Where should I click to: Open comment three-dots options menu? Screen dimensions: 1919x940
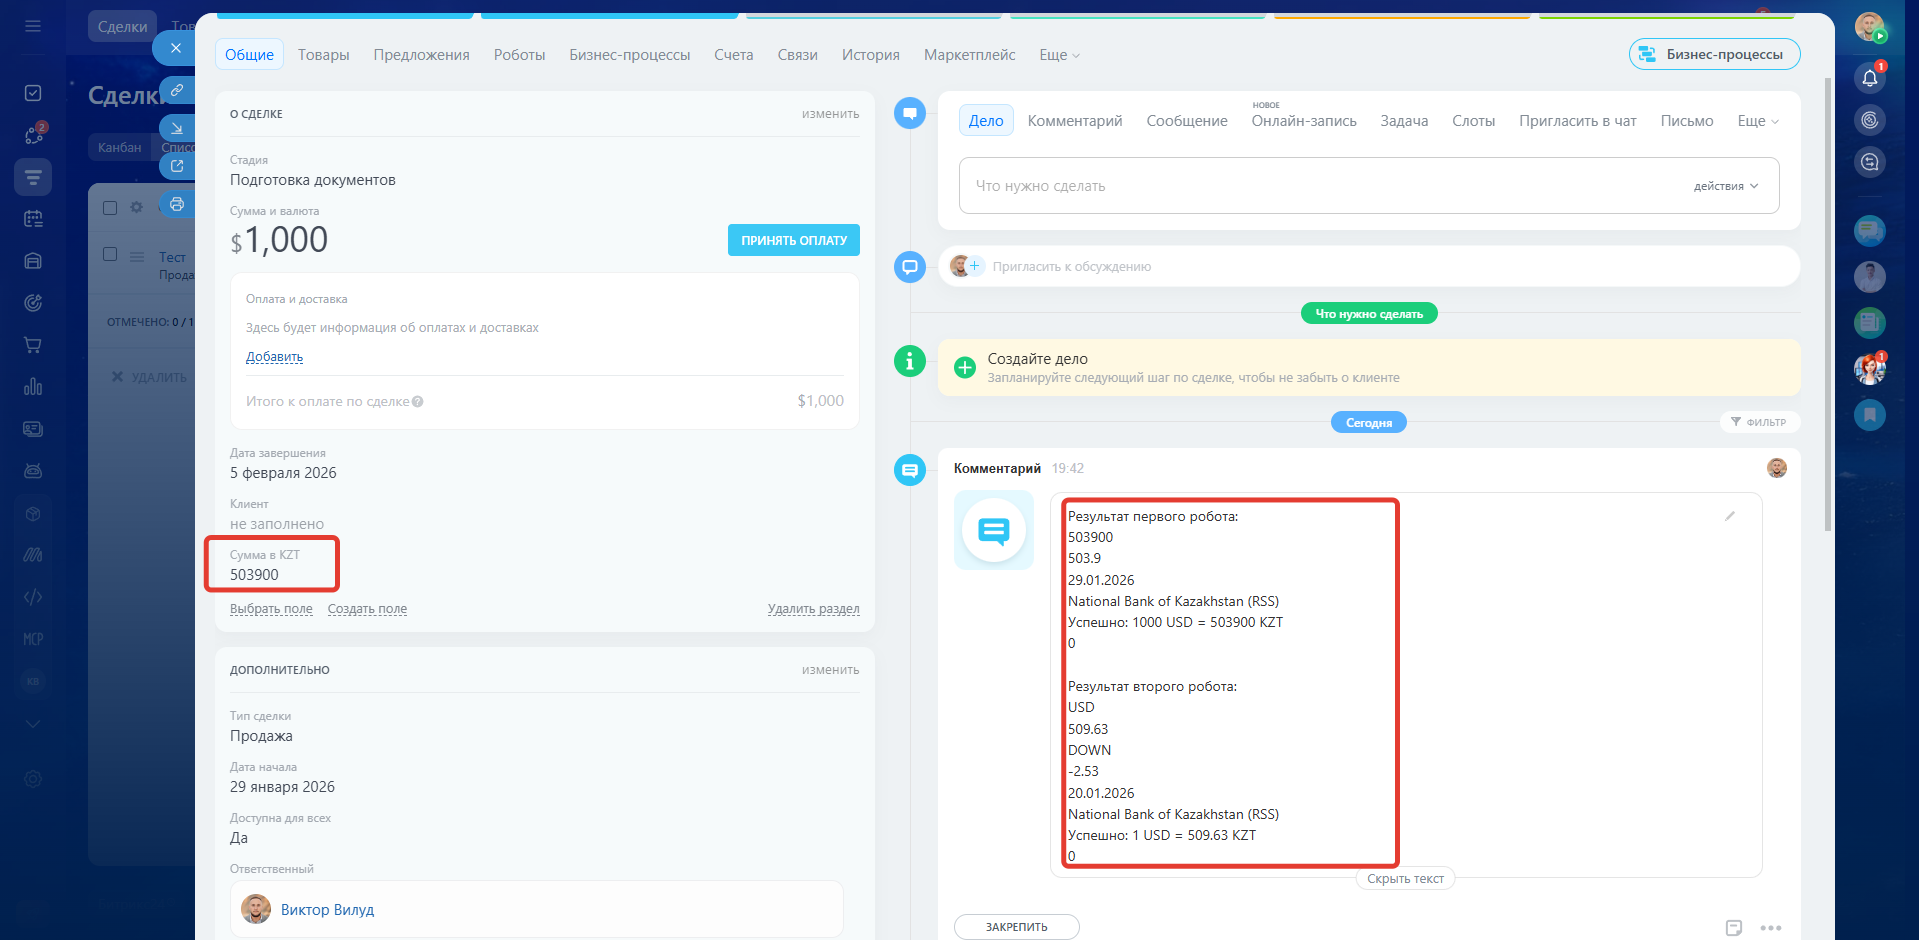(x=1770, y=928)
